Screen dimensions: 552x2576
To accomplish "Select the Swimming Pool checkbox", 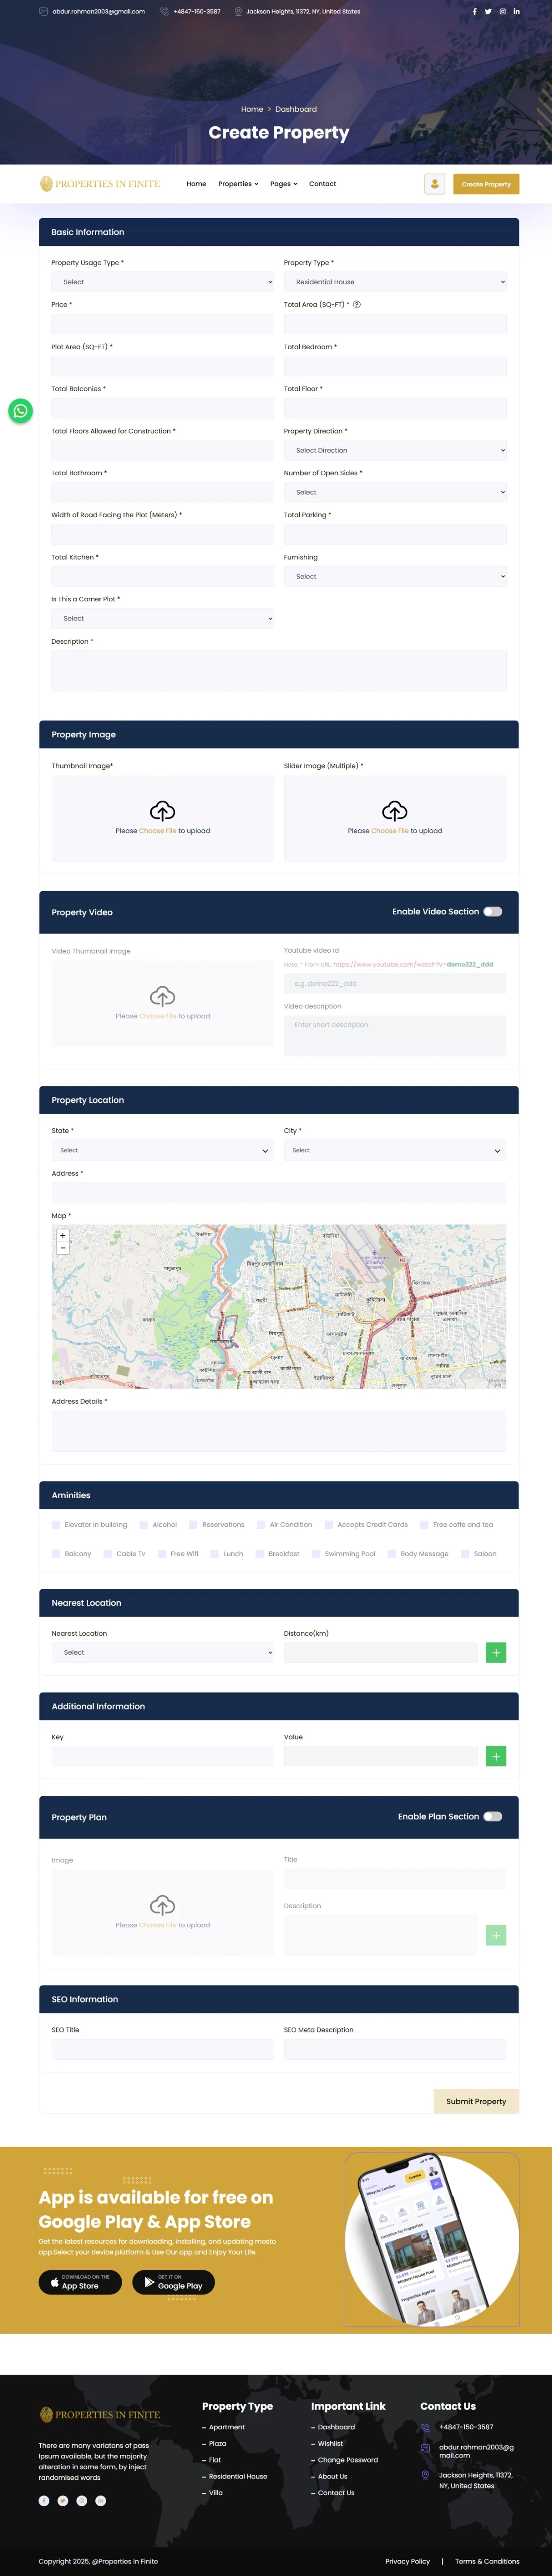I will tap(316, 1554).
